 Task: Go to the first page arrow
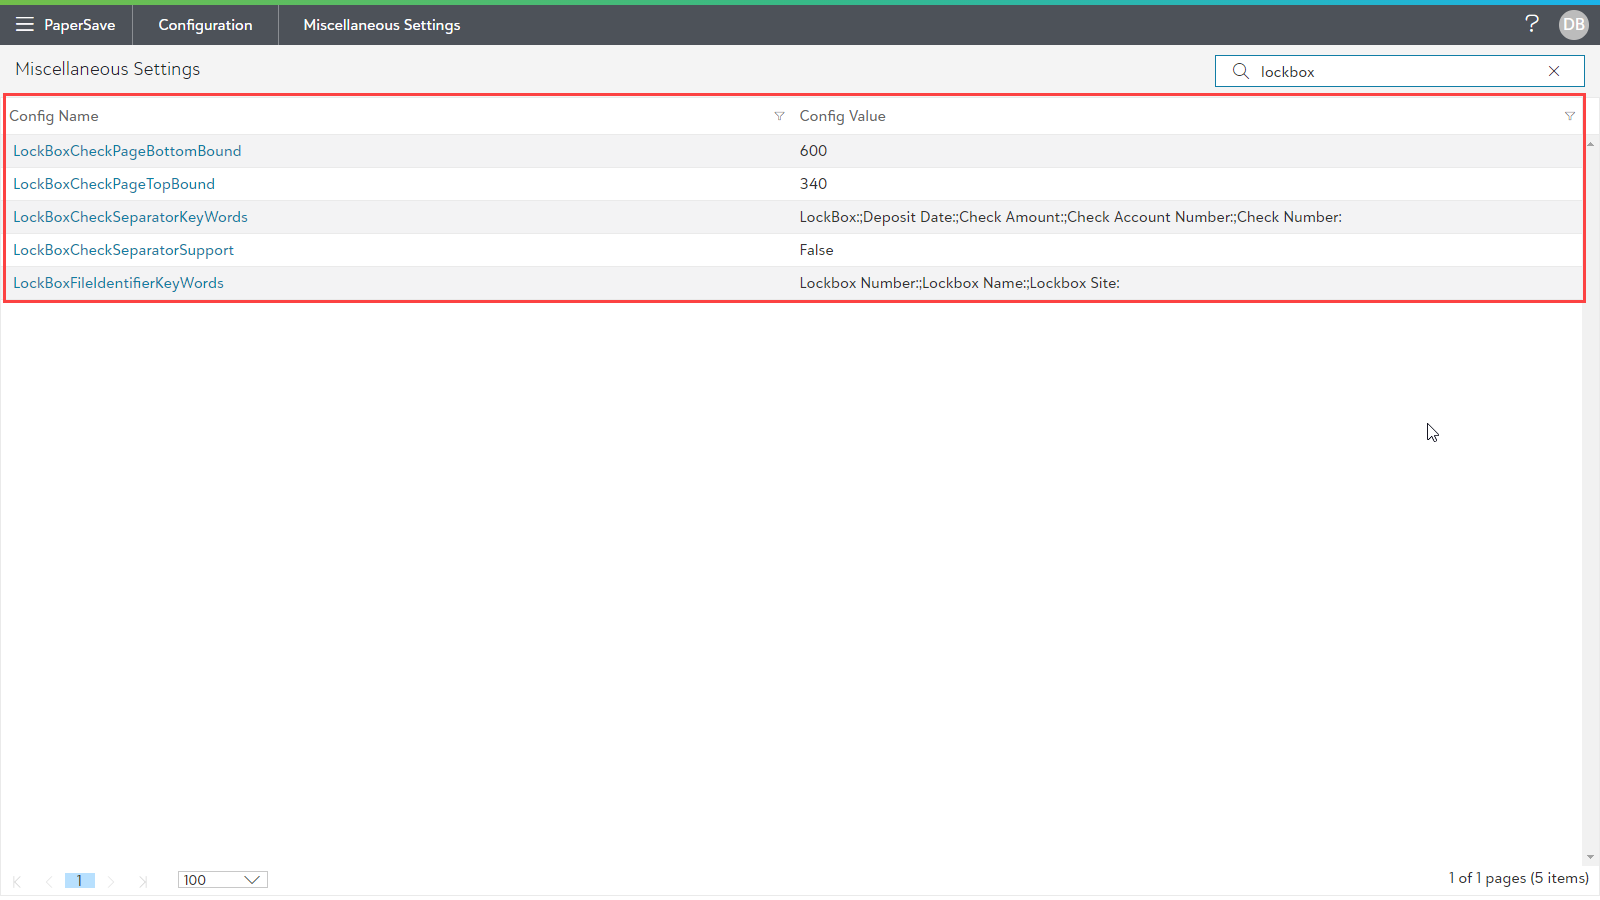(17, 881)
